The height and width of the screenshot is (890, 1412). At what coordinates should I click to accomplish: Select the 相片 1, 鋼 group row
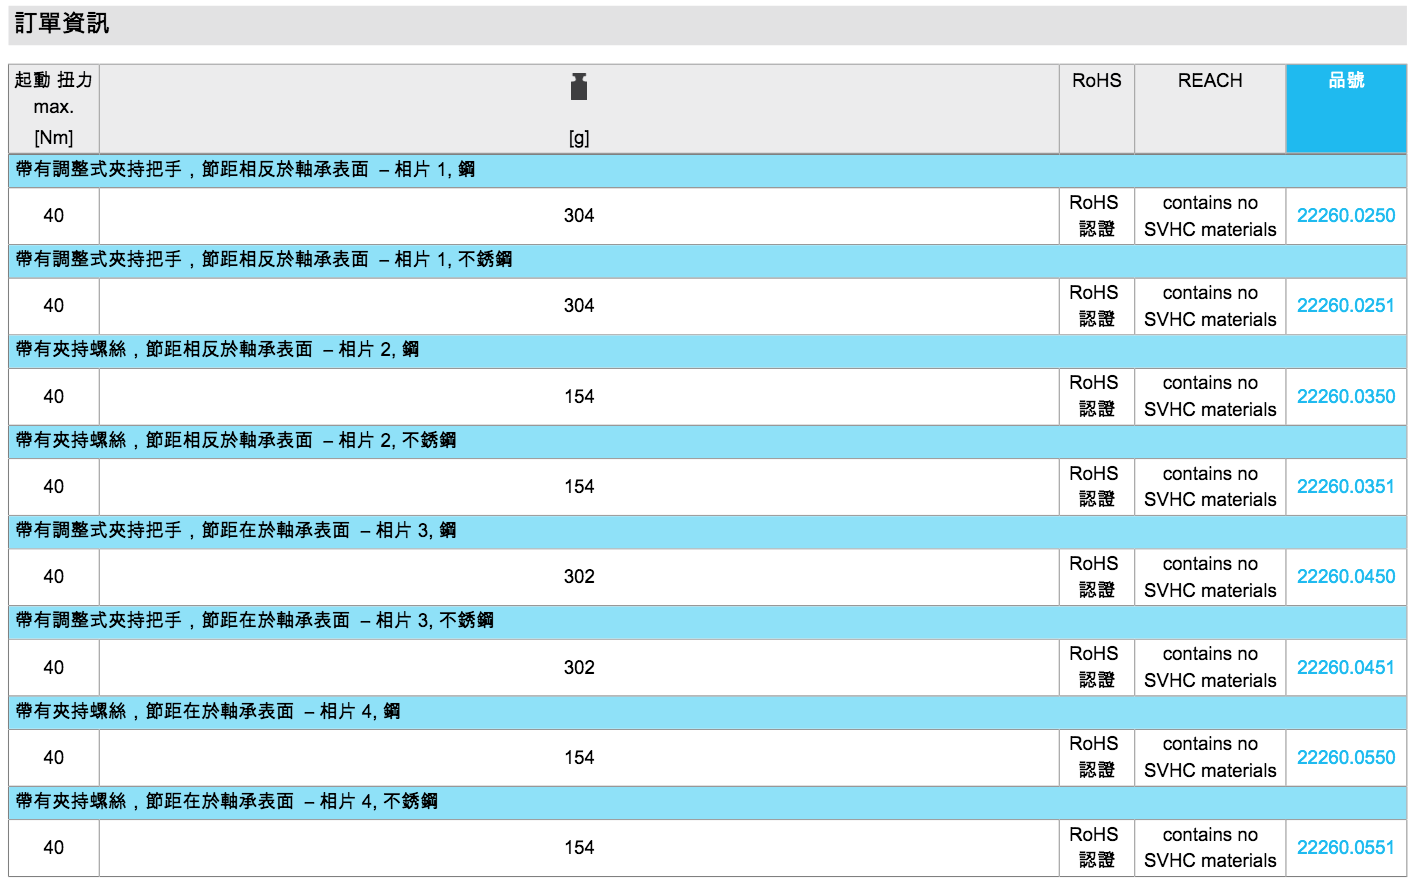pyautogui.click(x=245, y=170)
